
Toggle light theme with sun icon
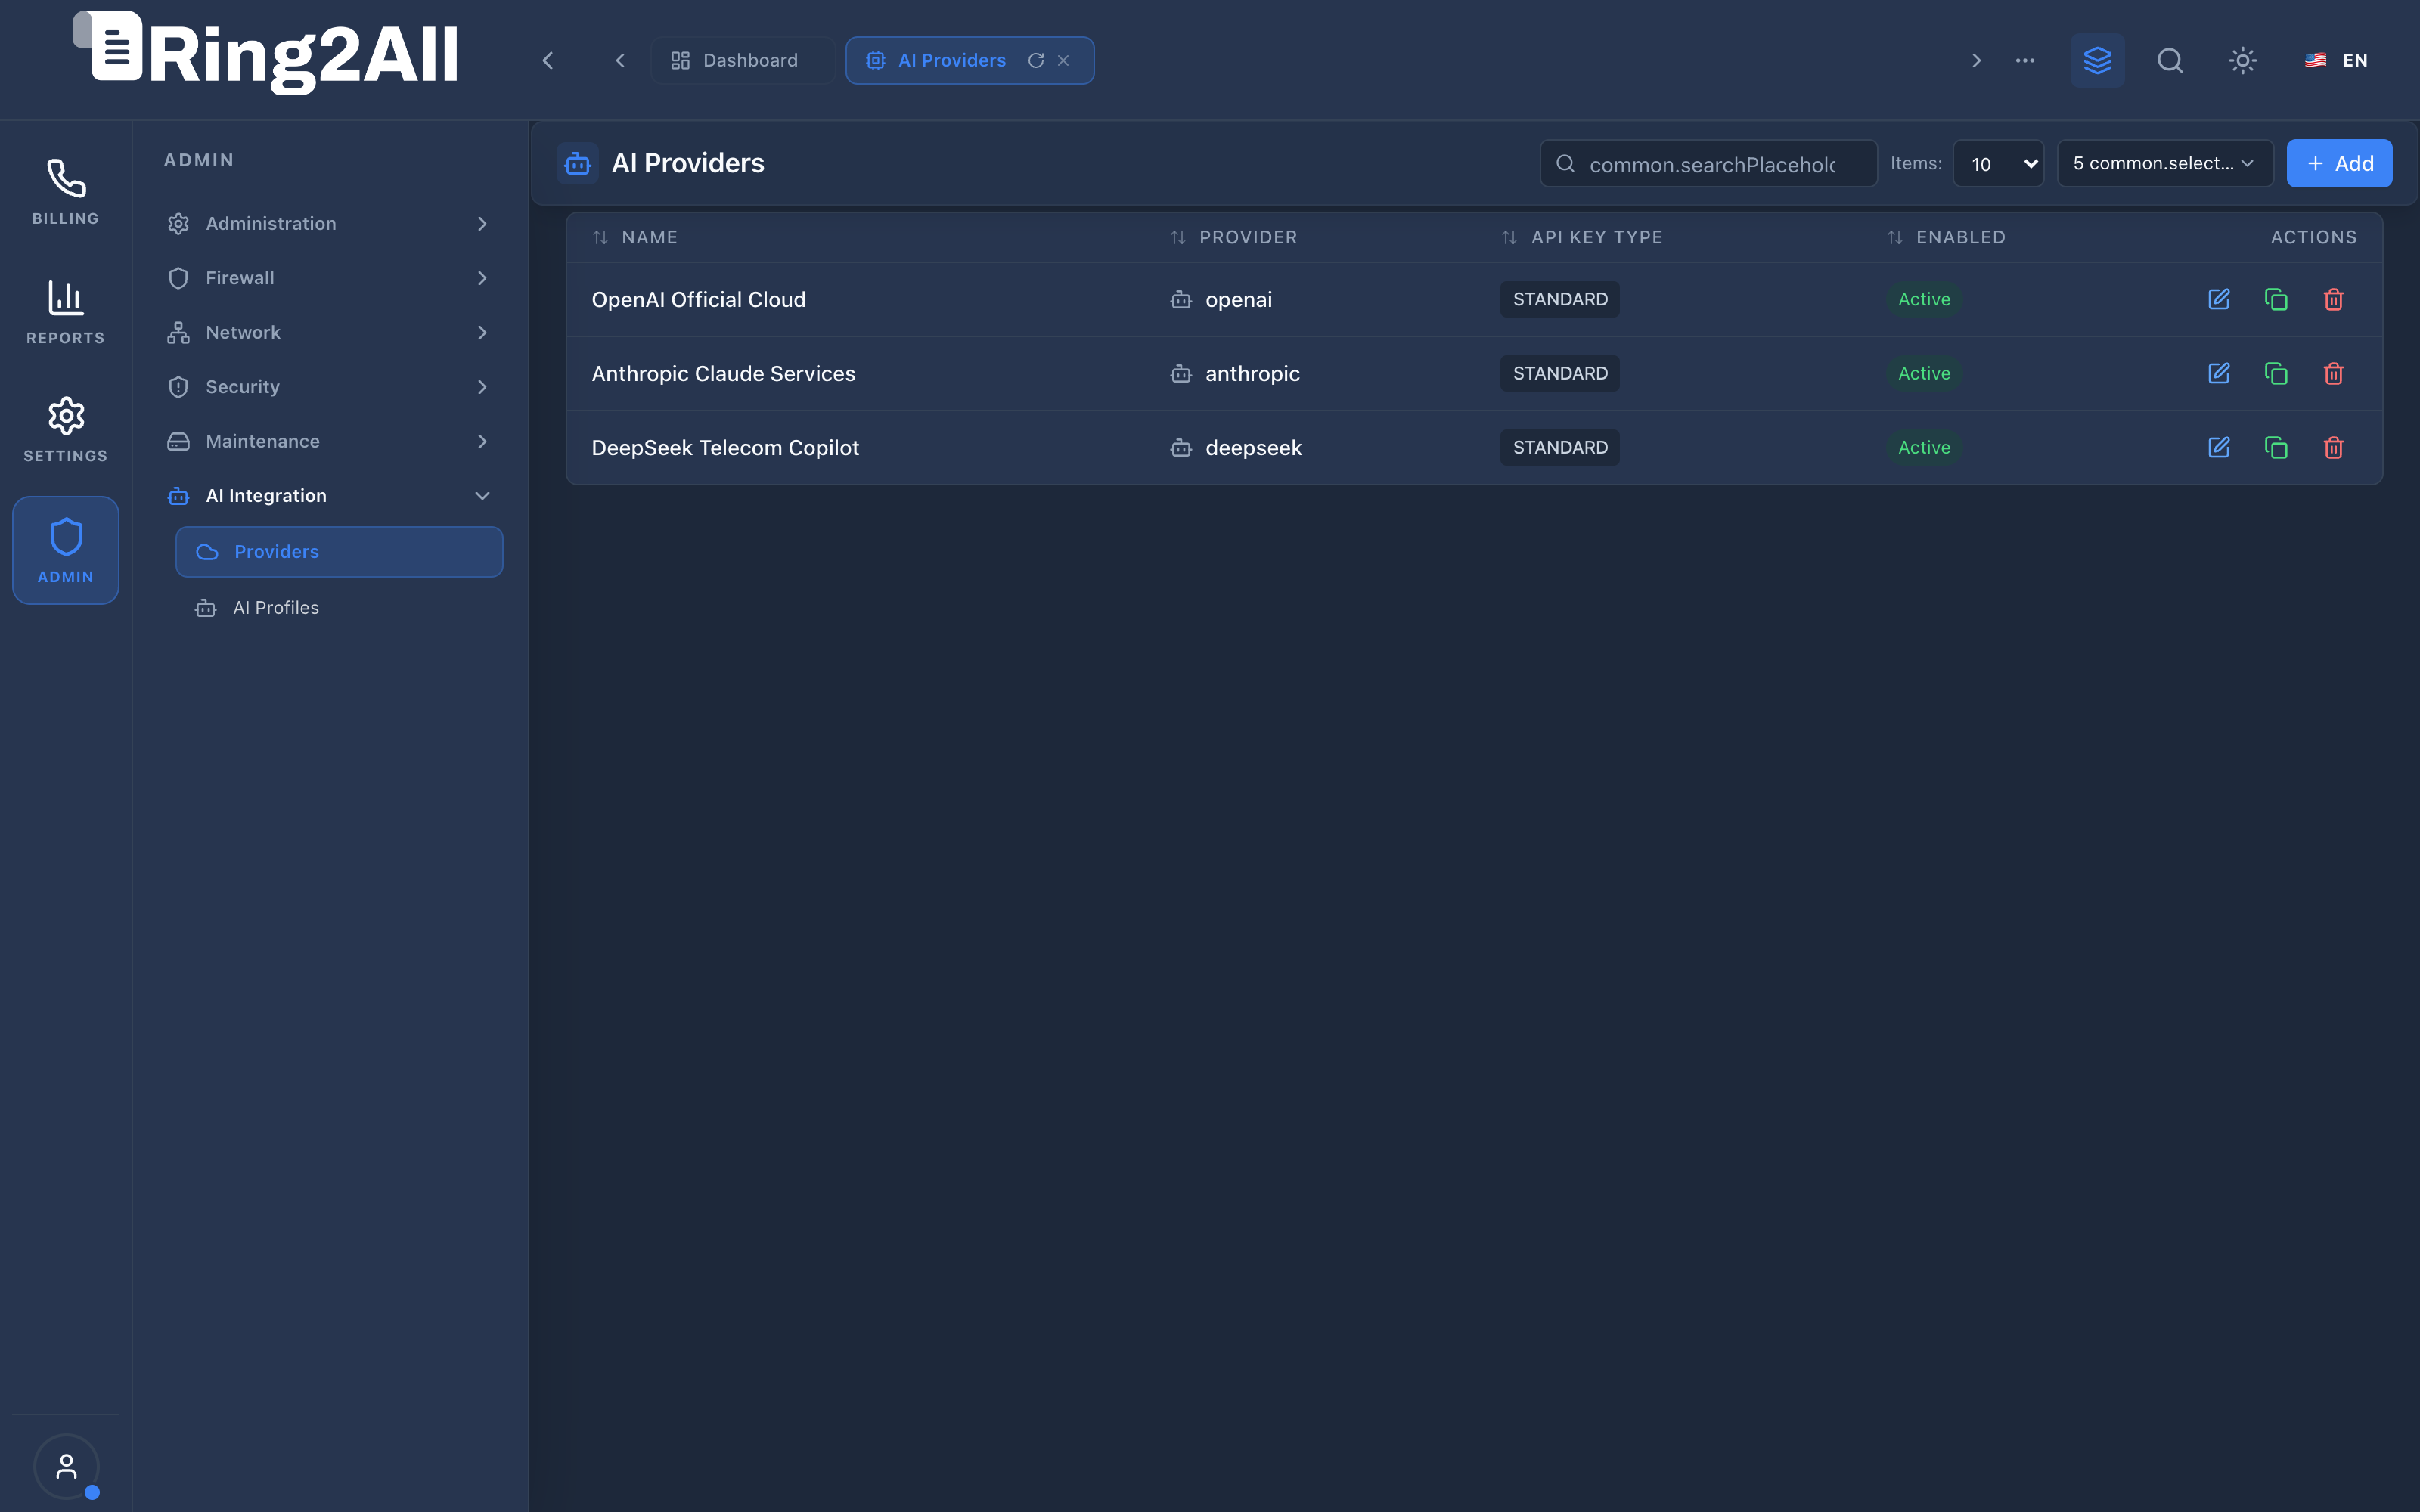click(2243, 60)
